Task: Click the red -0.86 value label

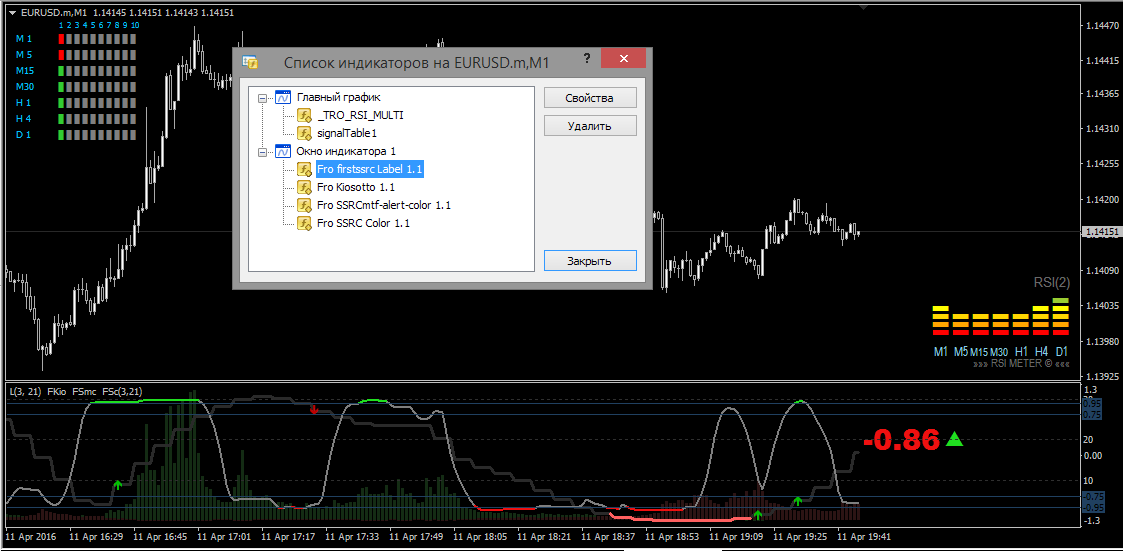Action: point(902,439)
